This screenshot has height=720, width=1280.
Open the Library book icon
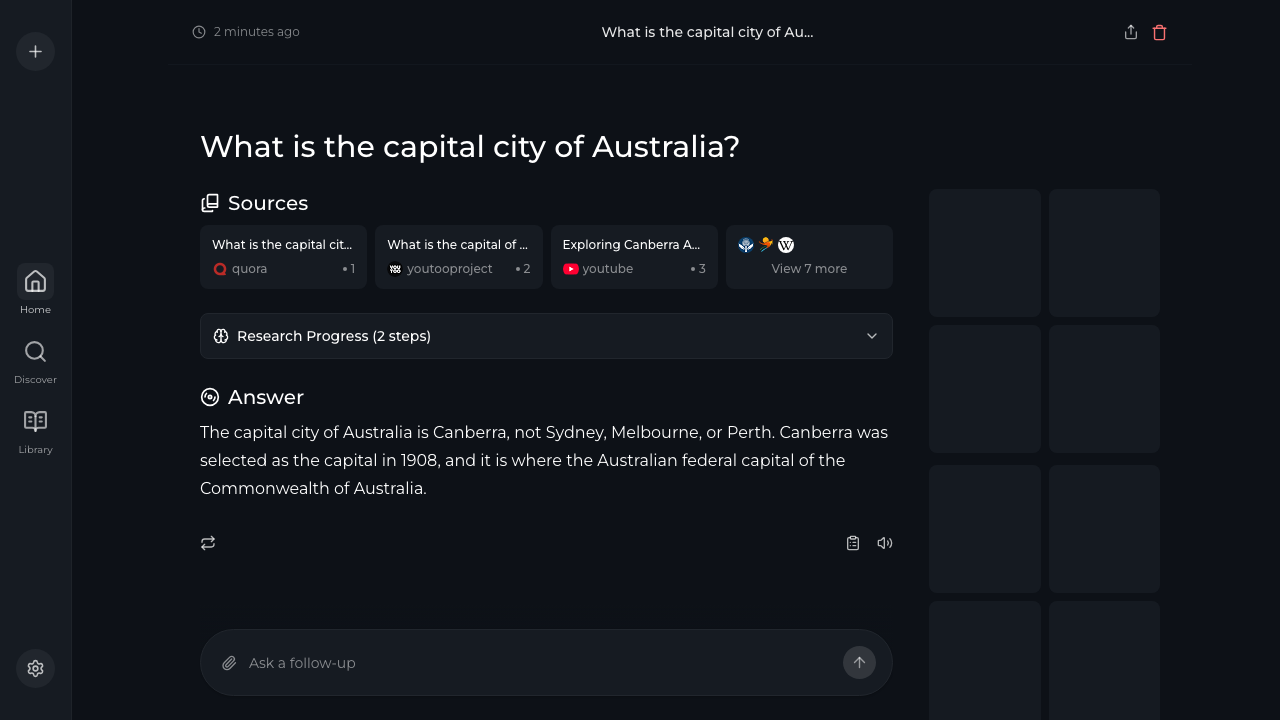[x=35, y=421]
